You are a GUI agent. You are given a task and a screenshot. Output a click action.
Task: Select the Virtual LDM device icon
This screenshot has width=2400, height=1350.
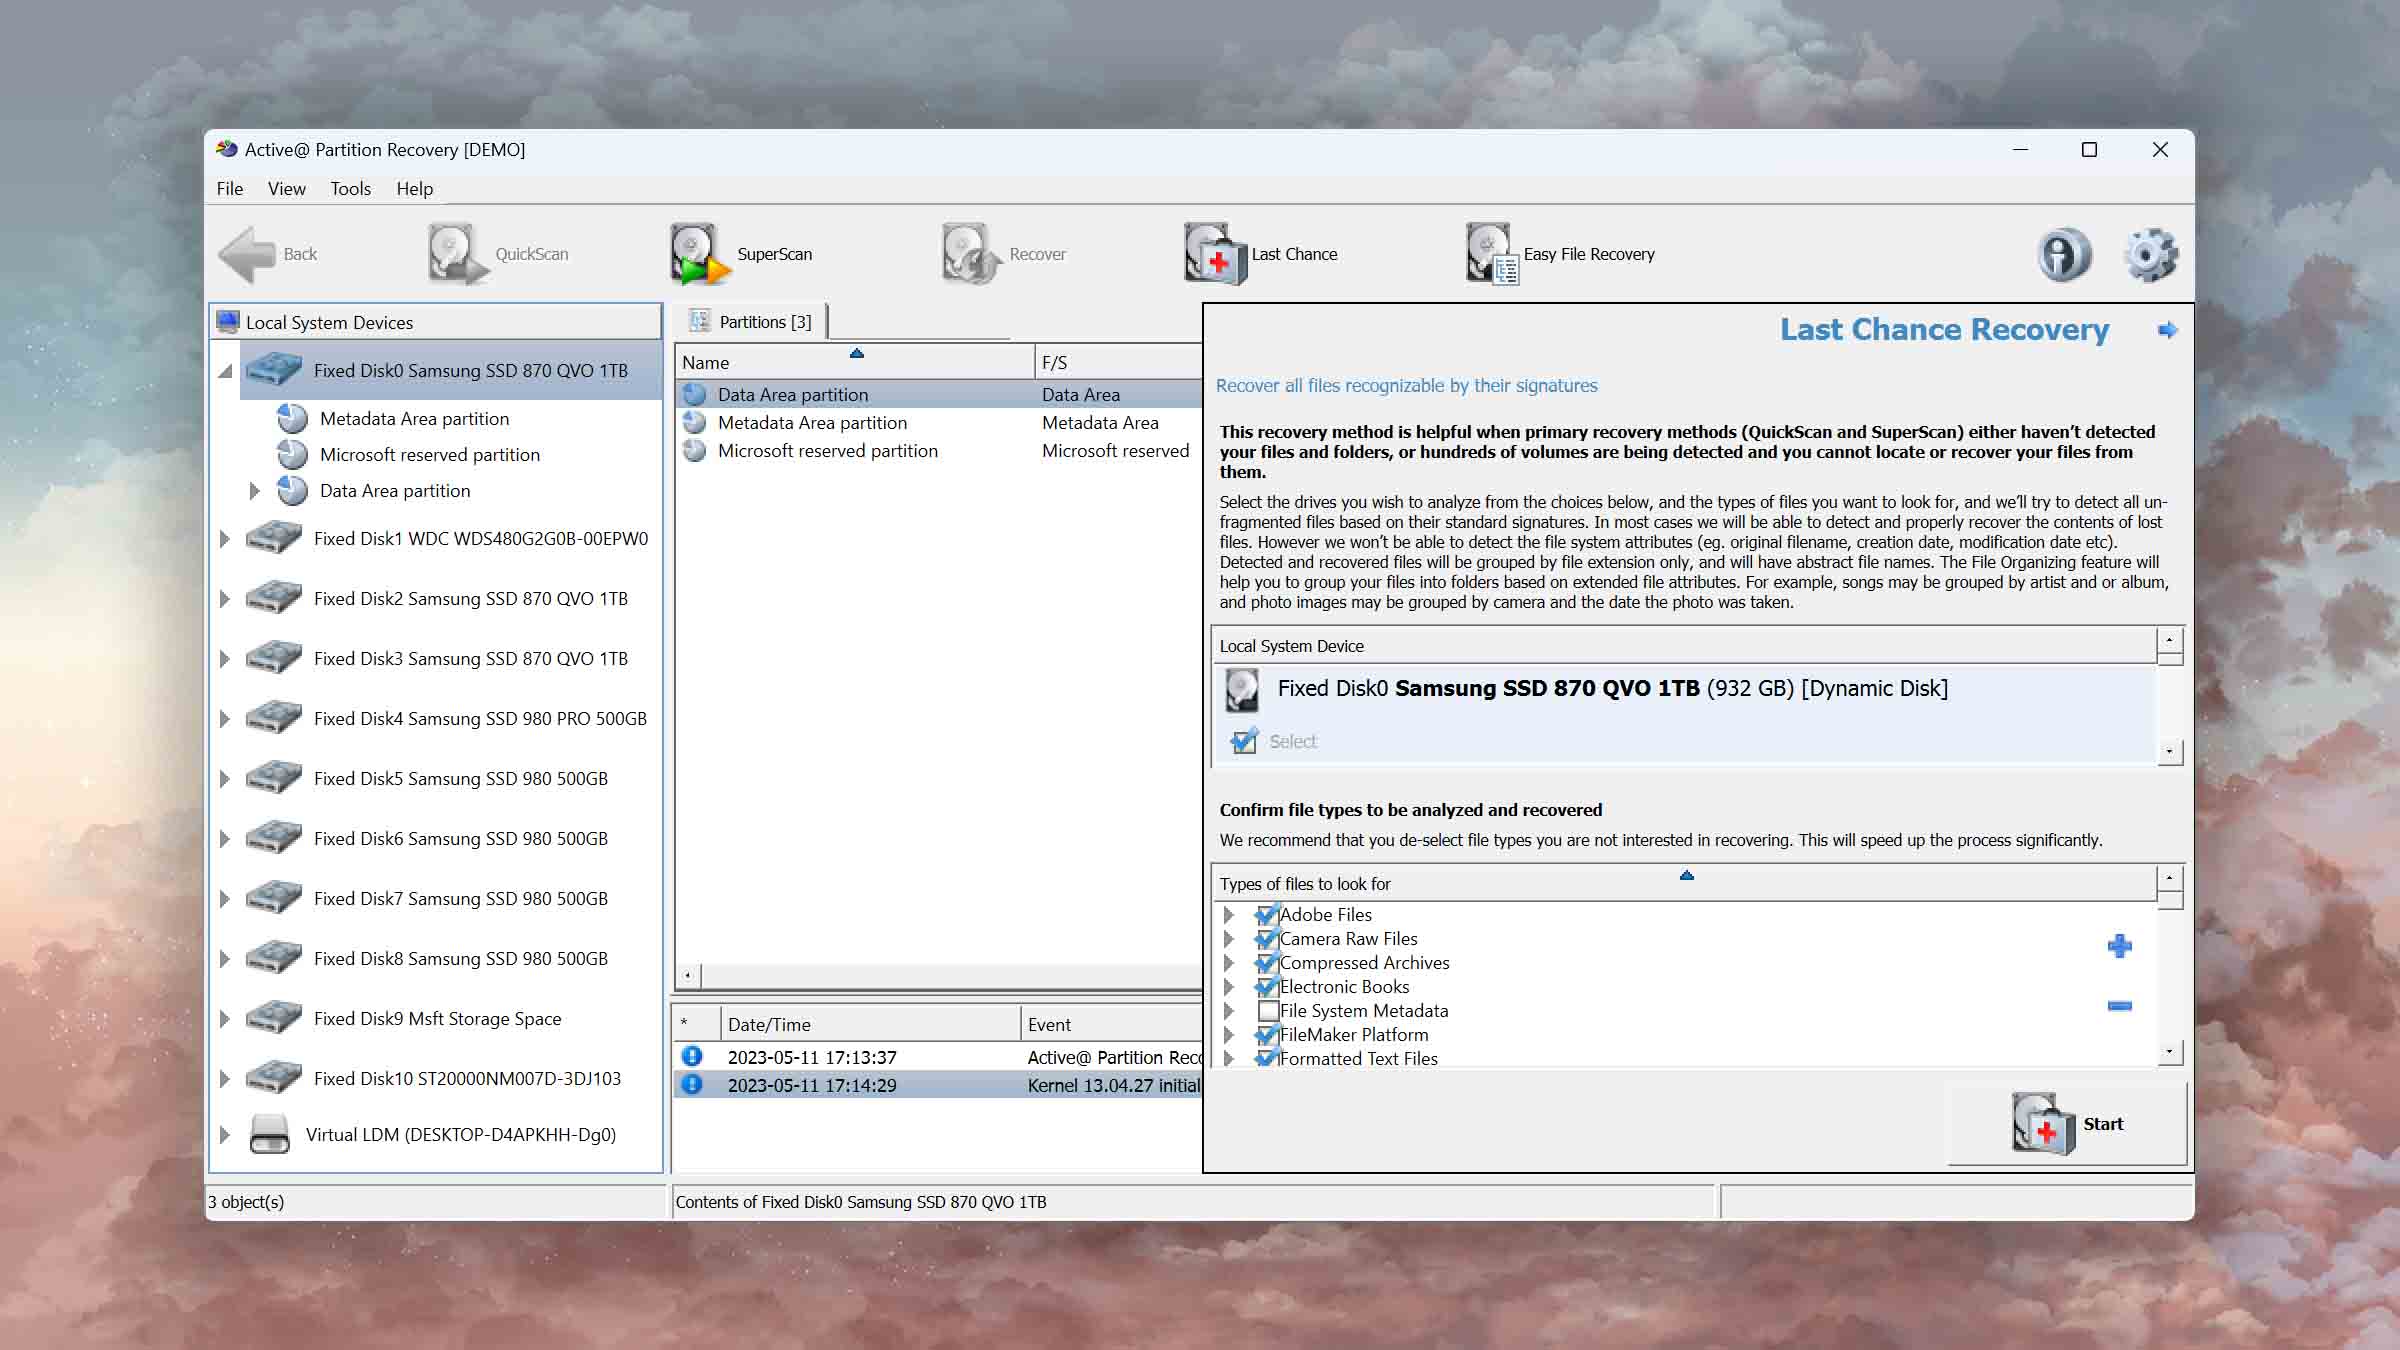(269, 1134)
